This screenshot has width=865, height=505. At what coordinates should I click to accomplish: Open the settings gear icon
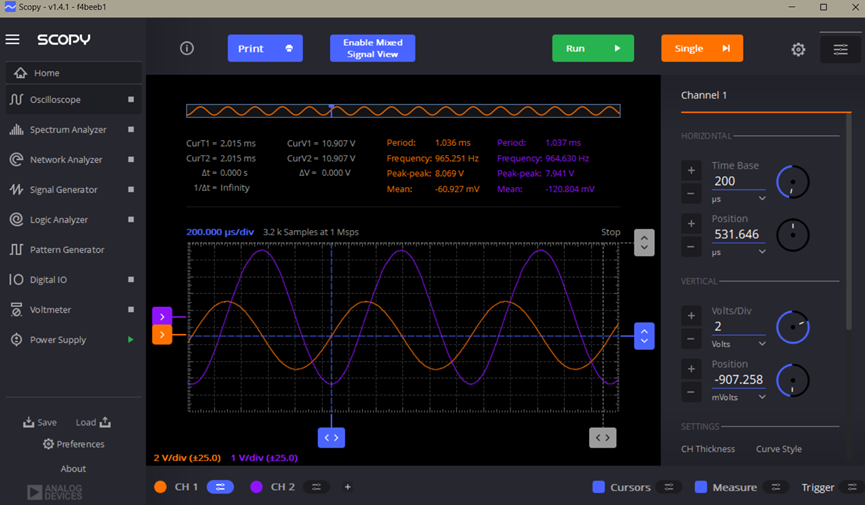click(x=798, y=50)
